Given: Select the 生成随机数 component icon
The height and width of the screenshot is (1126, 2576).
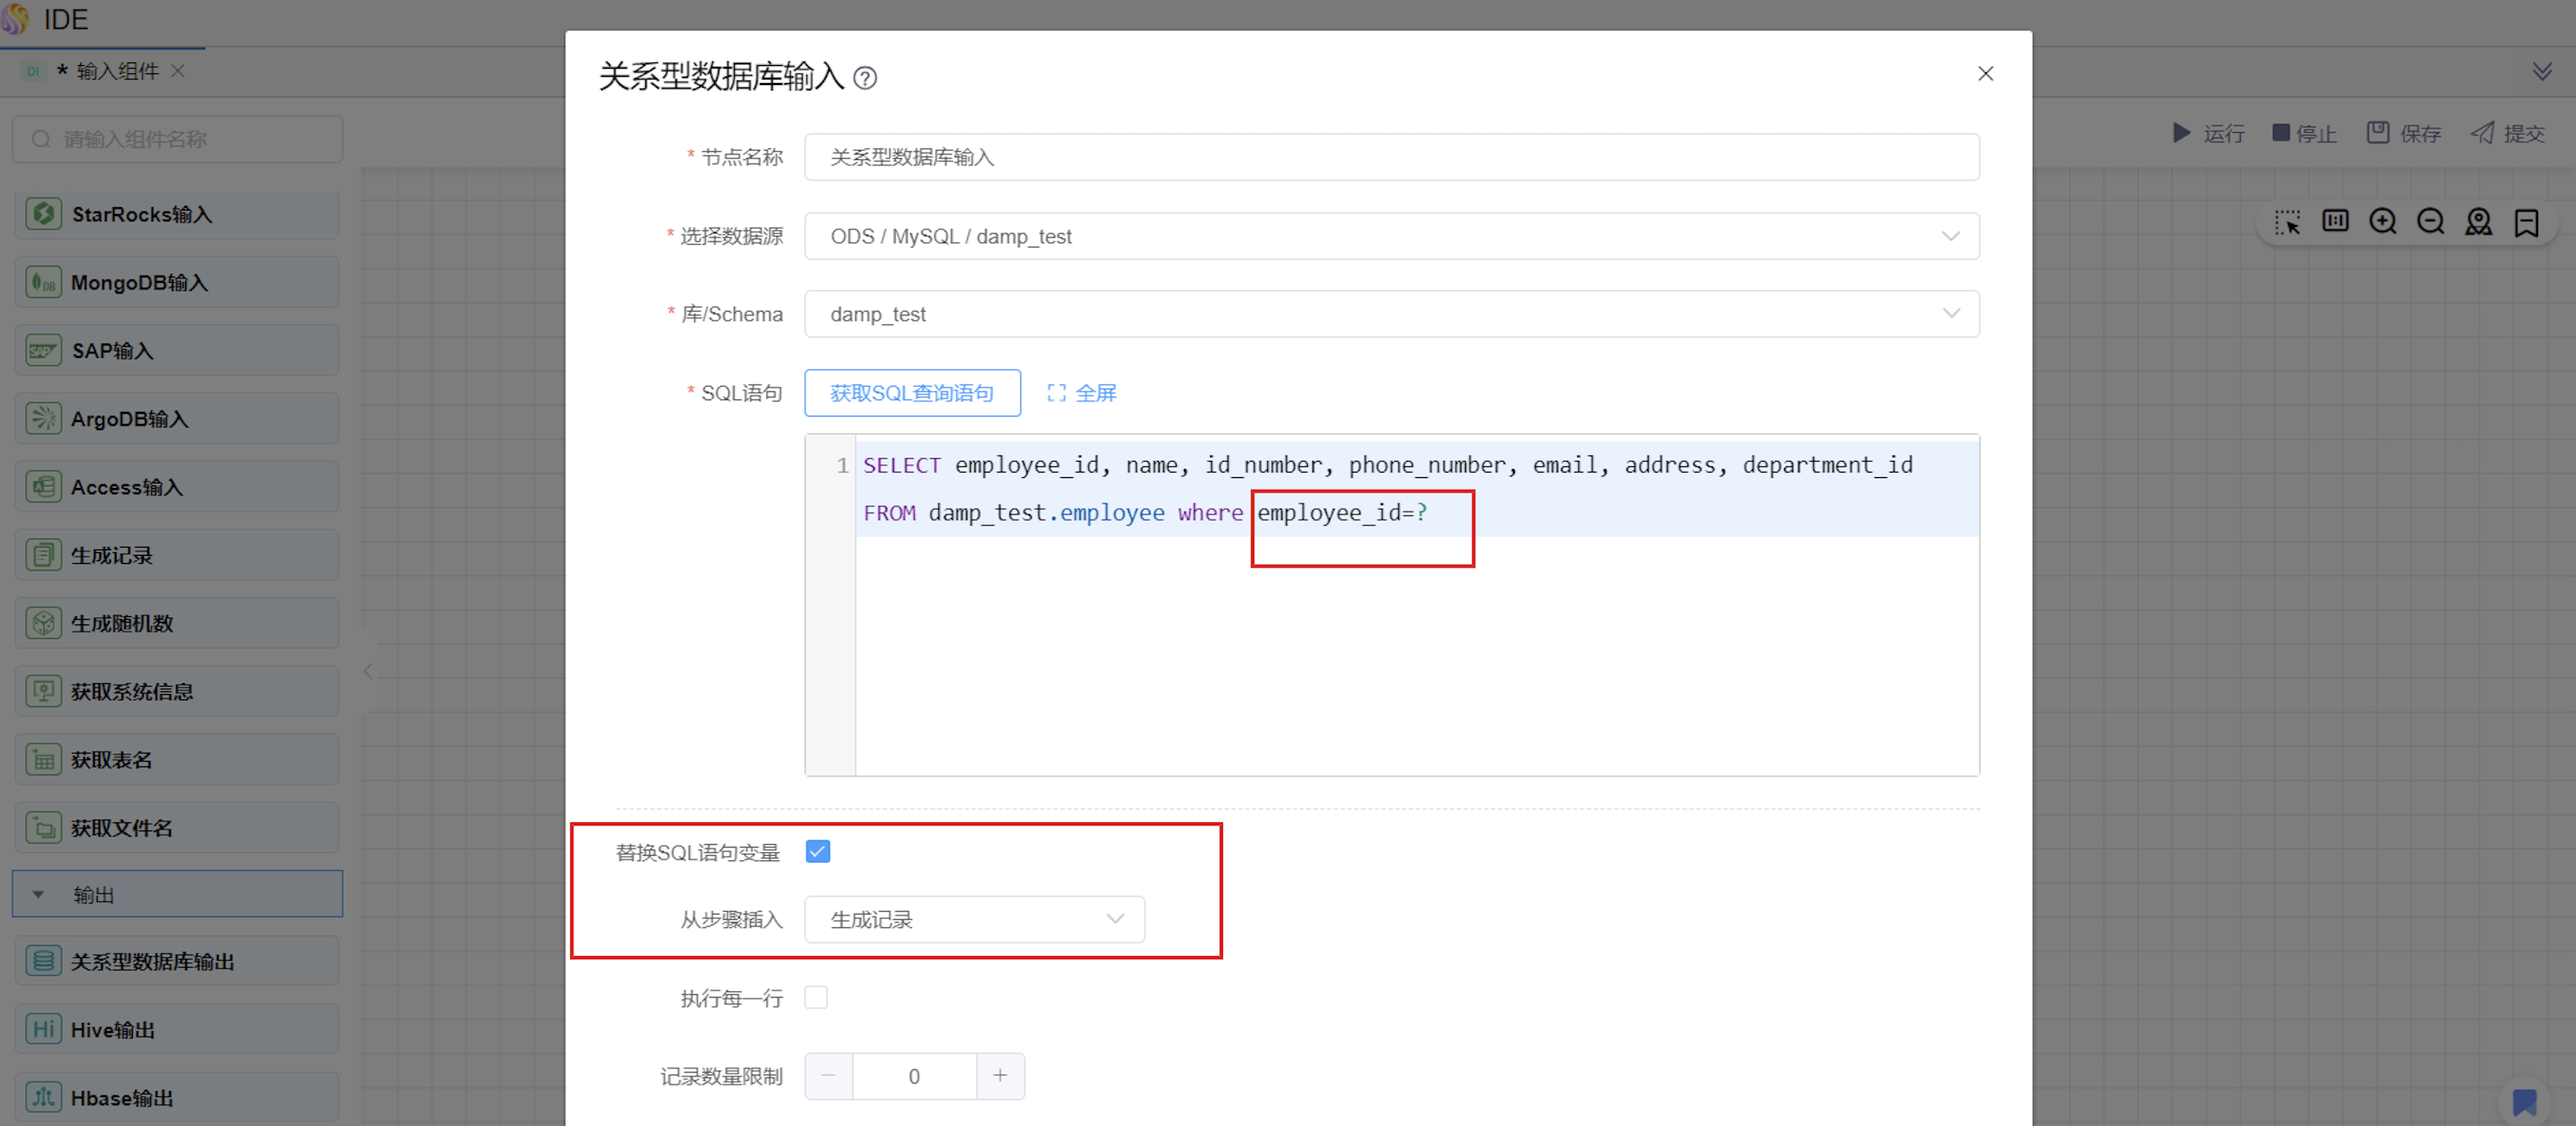Looking at the screenshot, I should click(43, 624).
